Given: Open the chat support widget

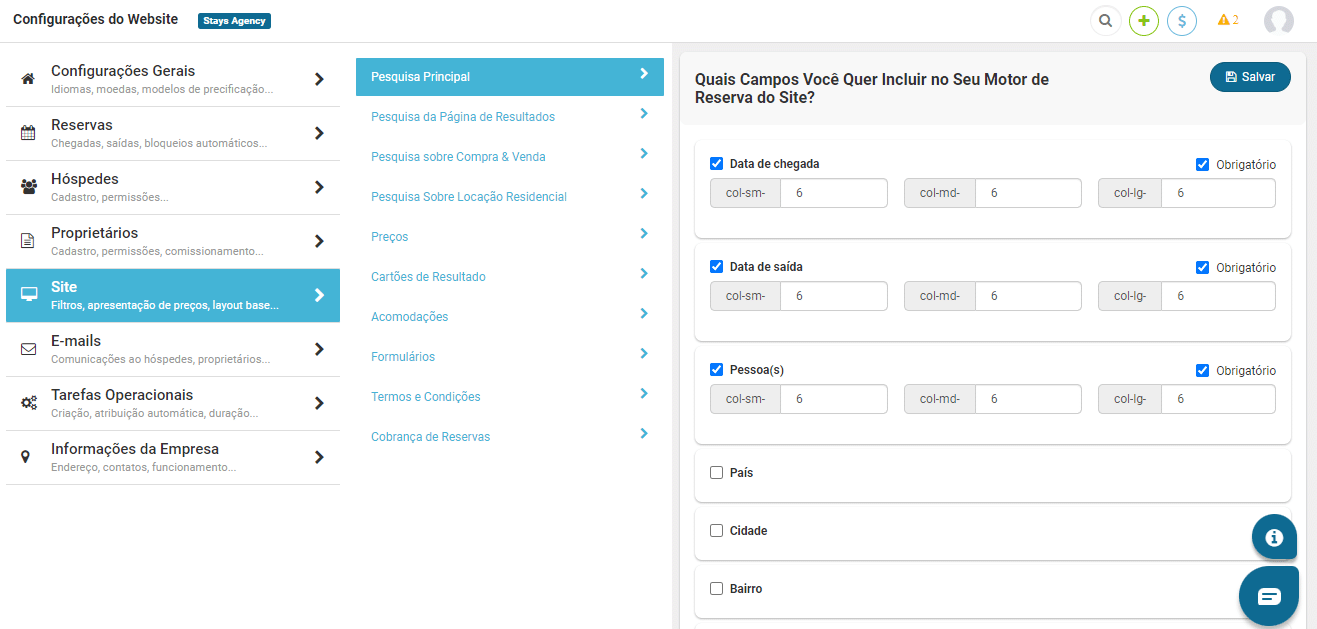Looking at the screenshot, I should coord(1269,596).
